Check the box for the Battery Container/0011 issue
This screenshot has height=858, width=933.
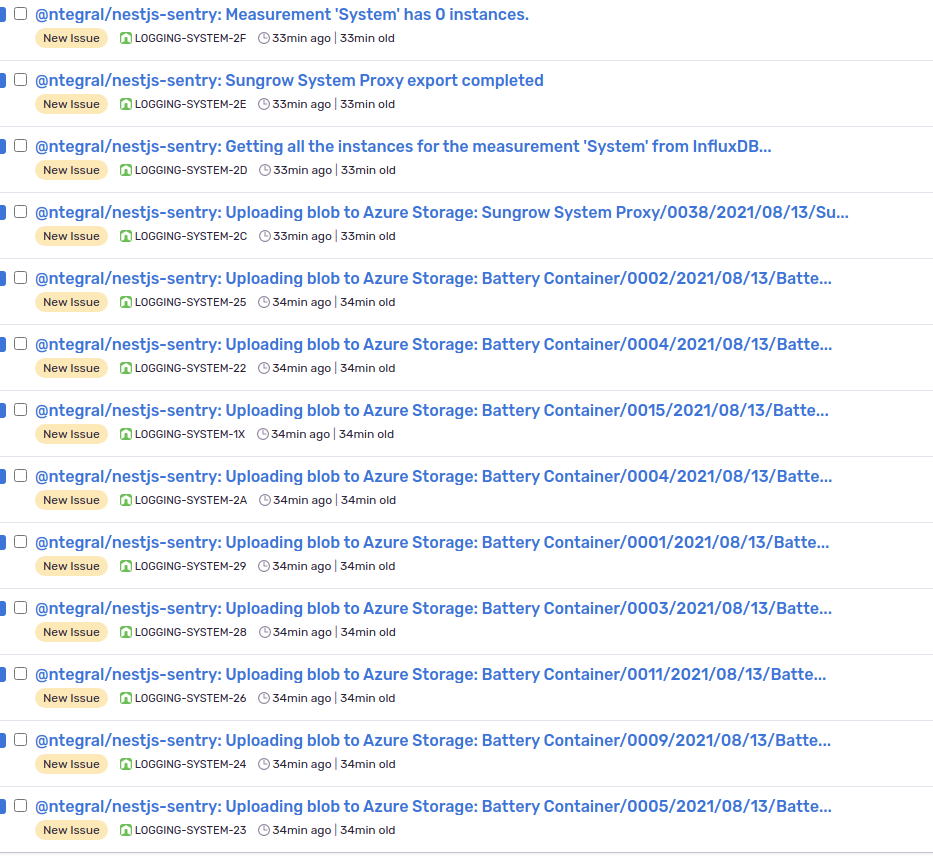pos(21,674)
